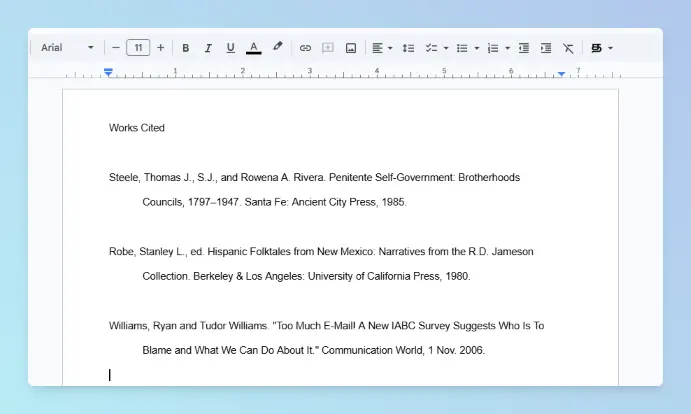
Task: Insert an image with the picture icon
Action: (x=351, y=48)
